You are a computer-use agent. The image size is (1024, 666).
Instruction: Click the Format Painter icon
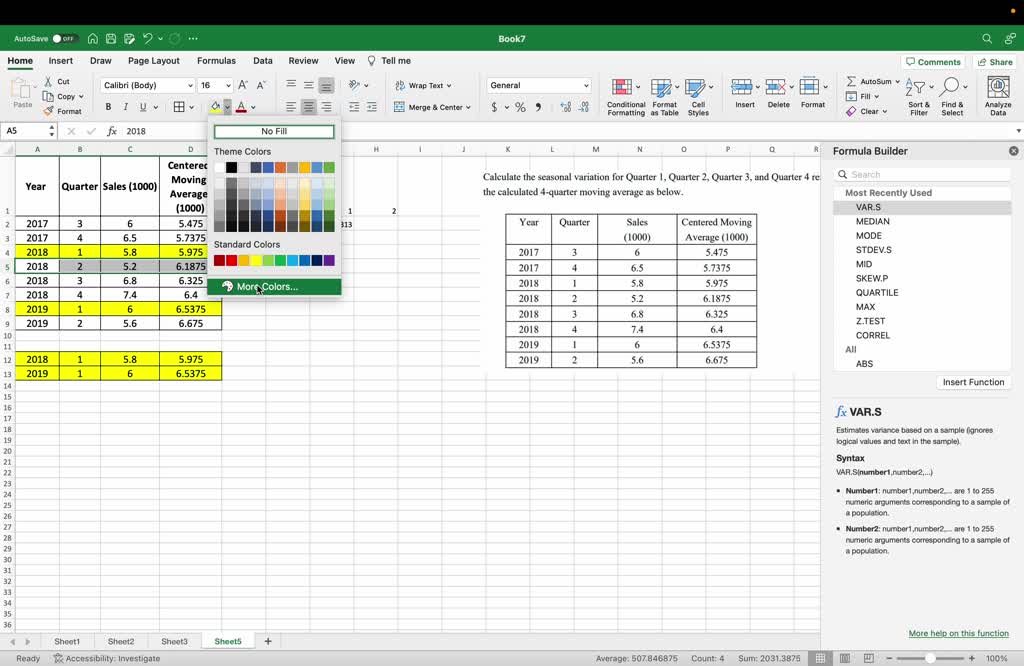(x=63, y=111)
